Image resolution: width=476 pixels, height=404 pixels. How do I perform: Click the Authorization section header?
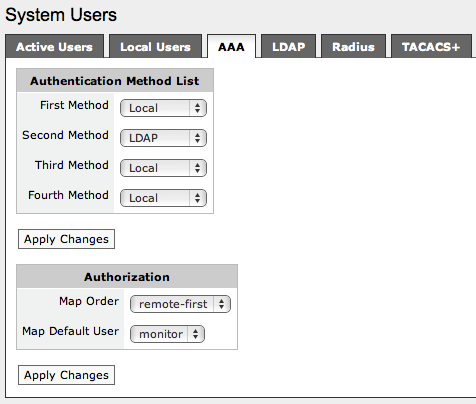point(127,277)
